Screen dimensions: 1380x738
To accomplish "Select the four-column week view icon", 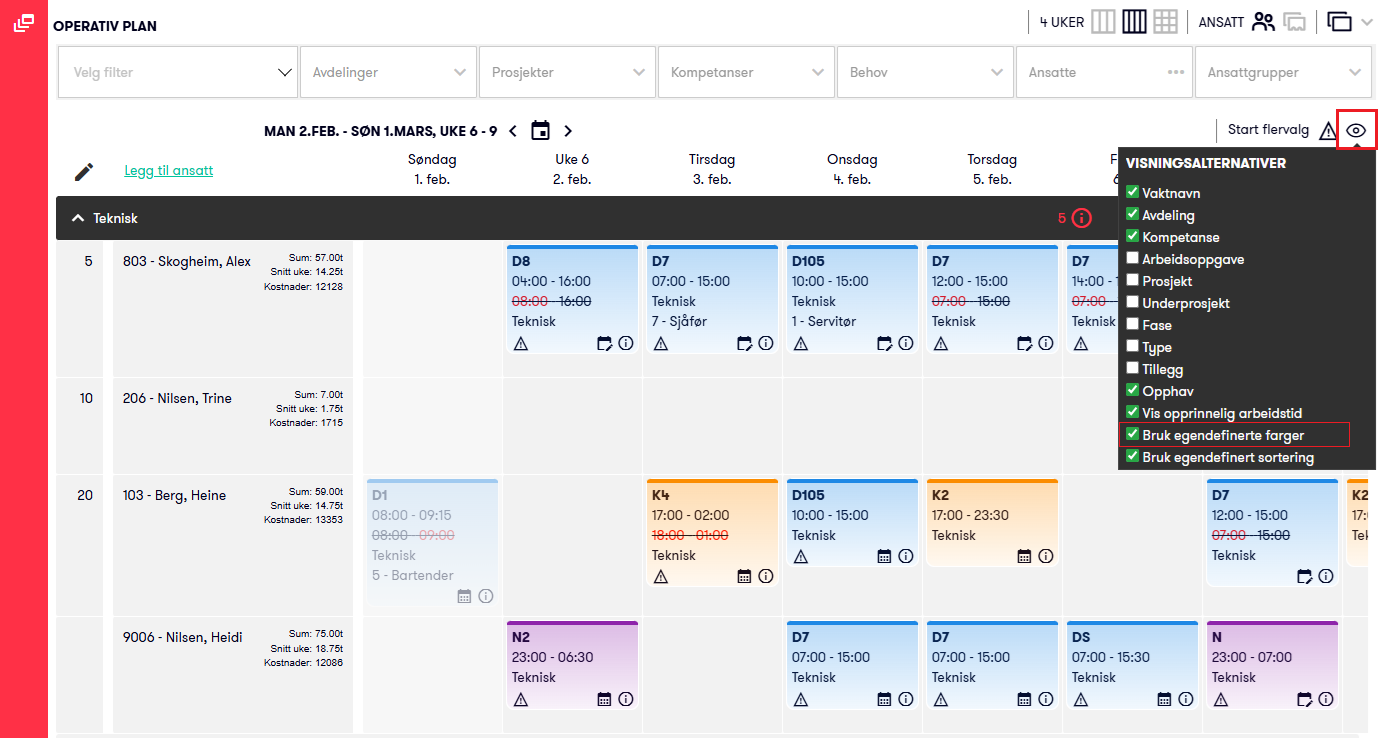I will pos(1133,21).
